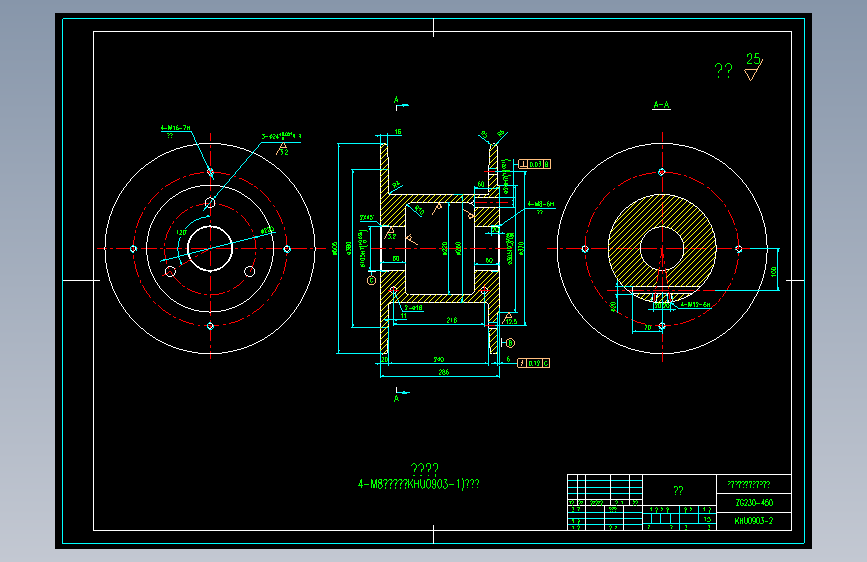Select the circled datum B marker
Viewport: 867px width, 562px height.
510,343
